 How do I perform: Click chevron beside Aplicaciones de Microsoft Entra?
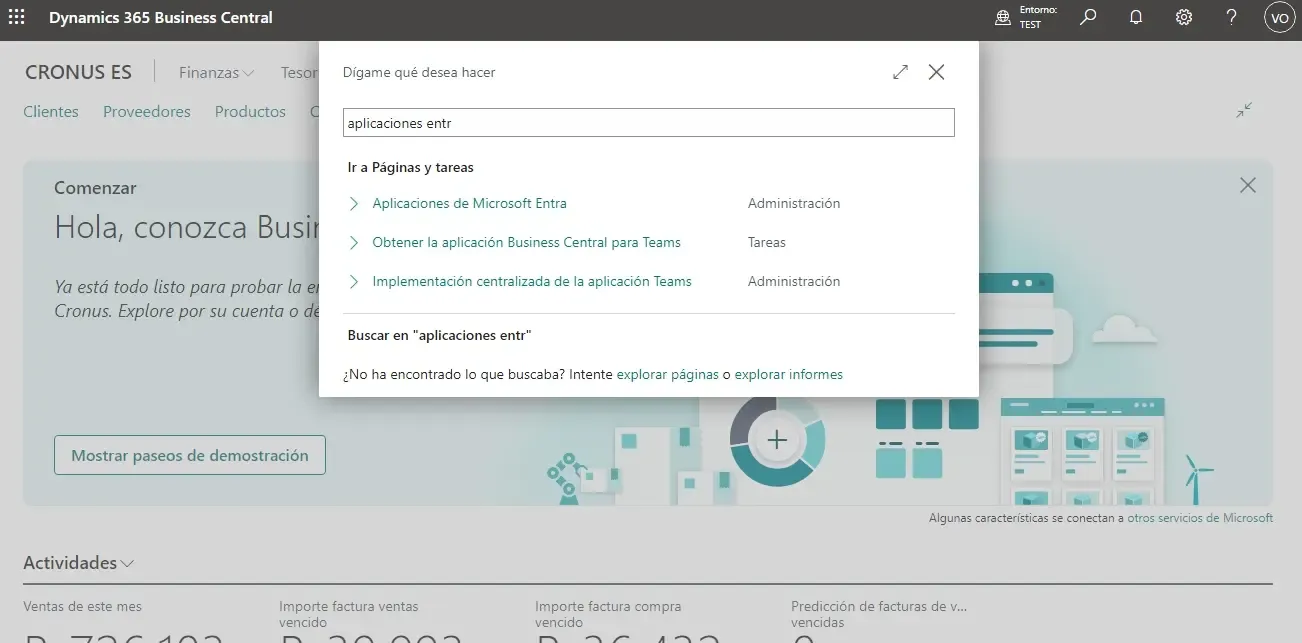353,203
